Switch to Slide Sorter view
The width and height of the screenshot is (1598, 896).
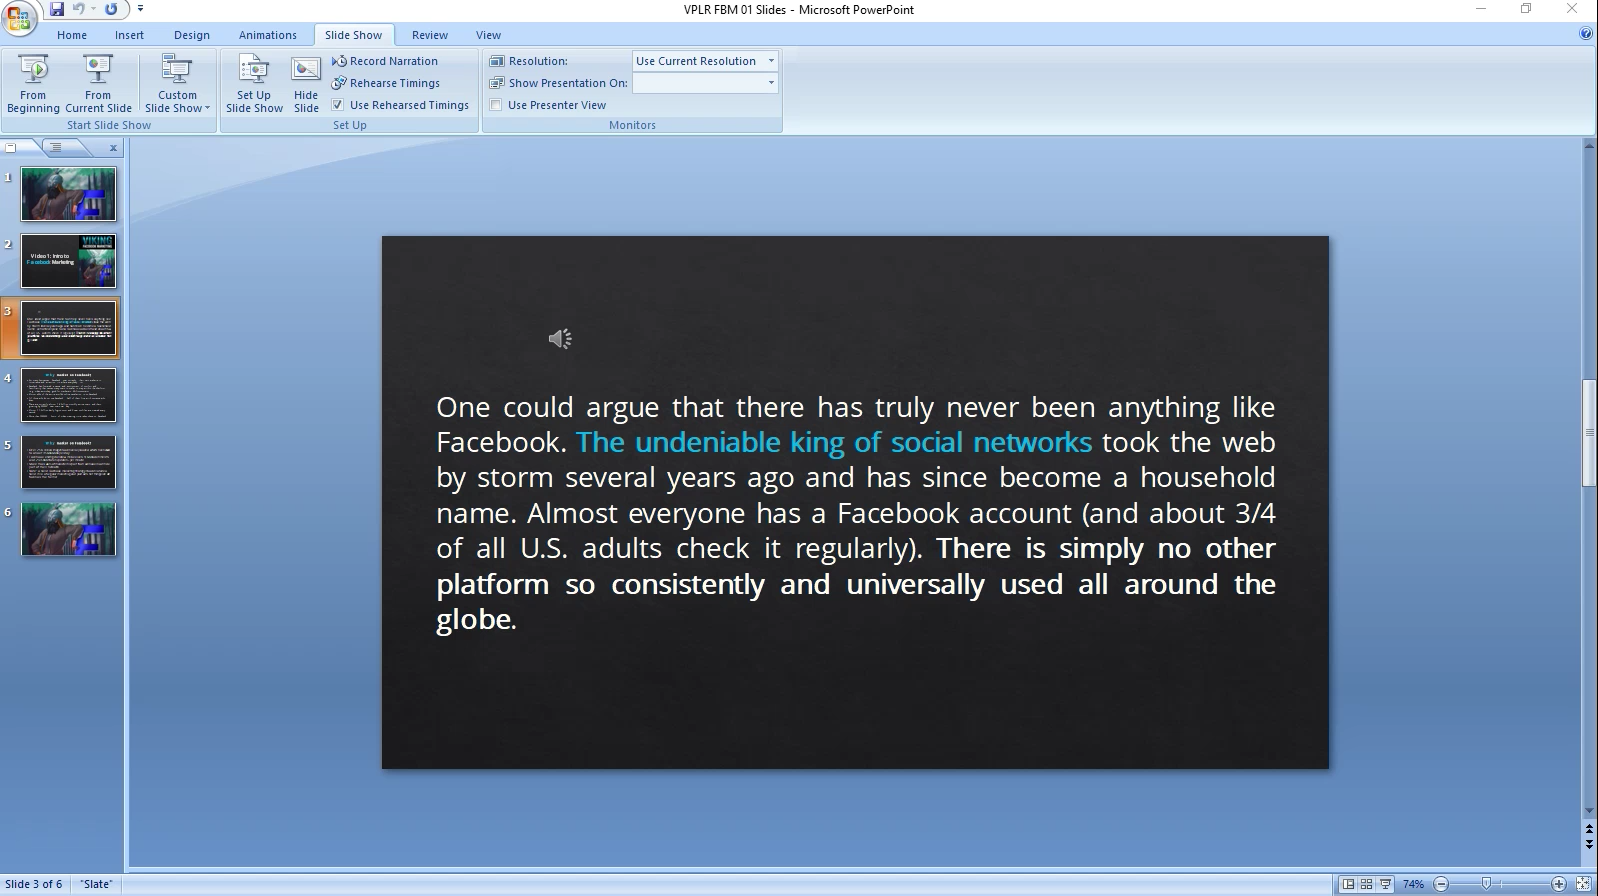point(1366,884)
